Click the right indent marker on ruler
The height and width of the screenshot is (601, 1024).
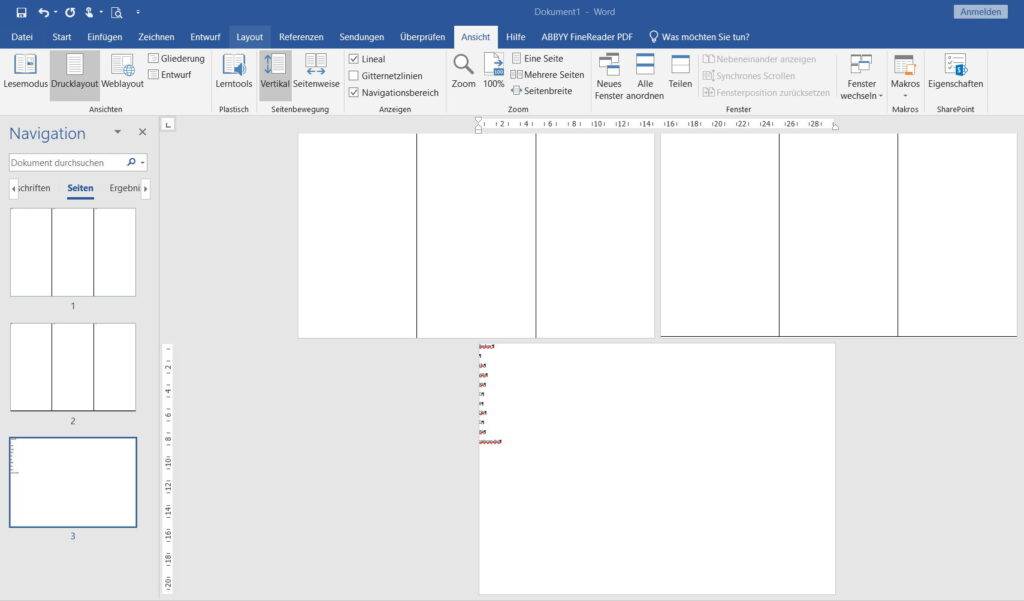click(x=835, y=125)
